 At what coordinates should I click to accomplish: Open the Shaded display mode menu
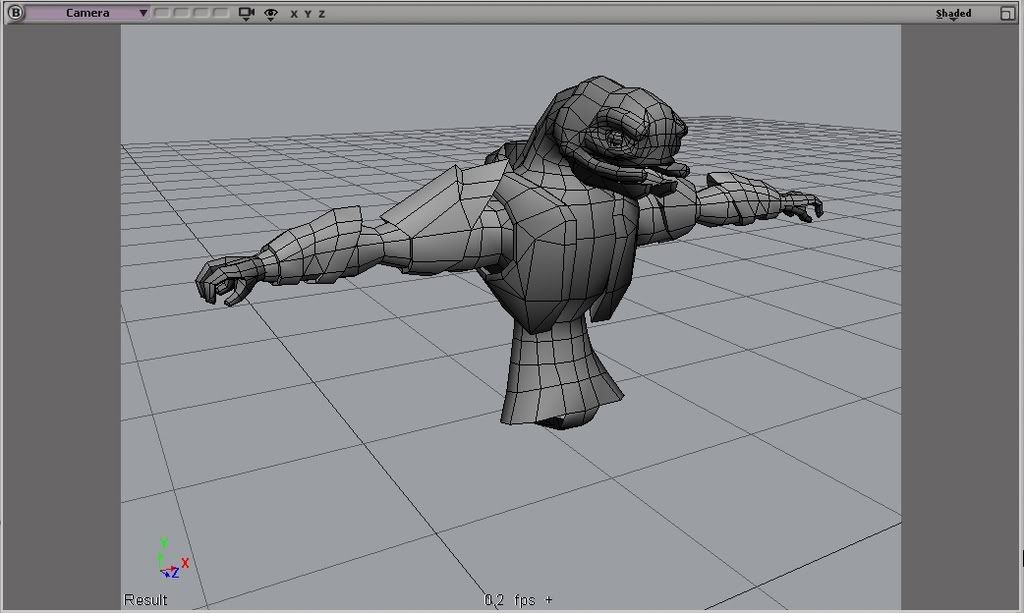953,14
